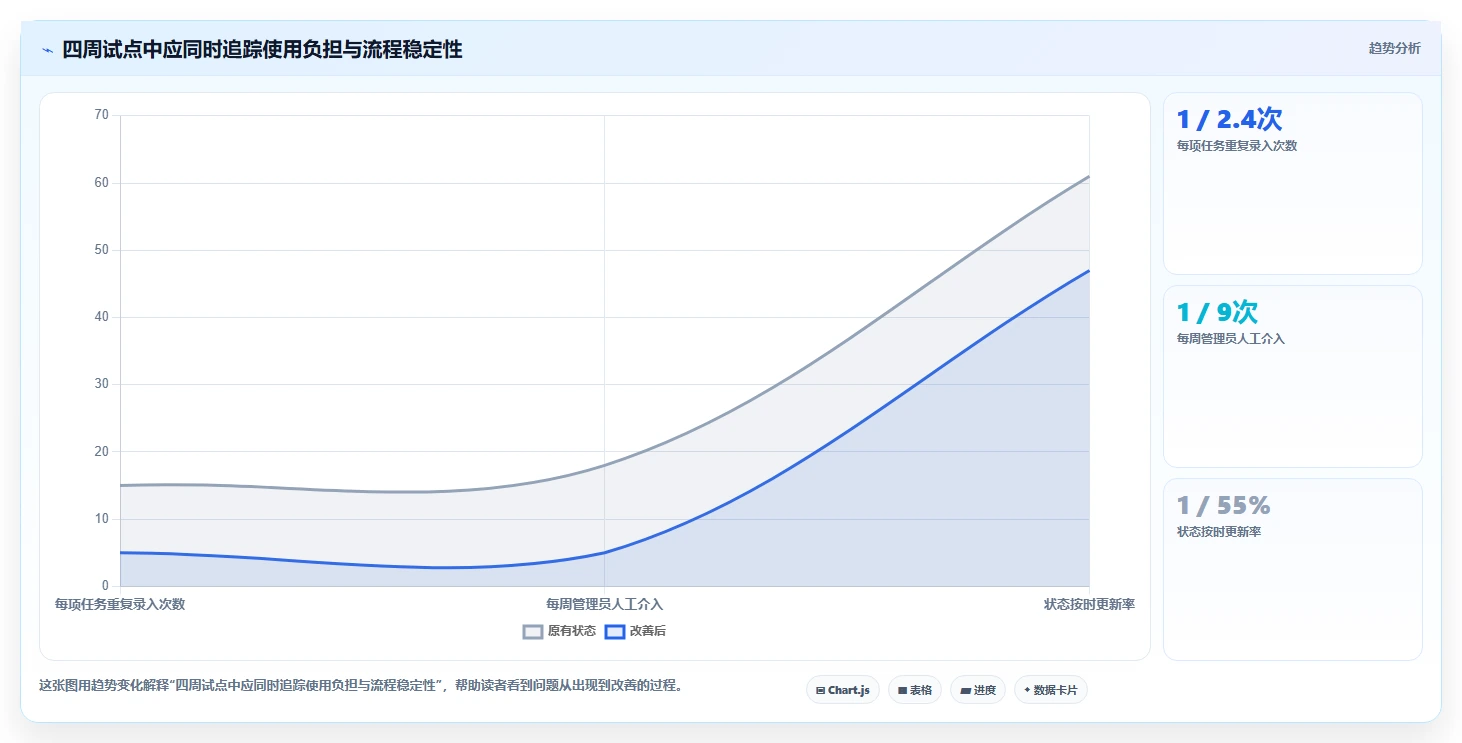Click the grey line point at 每周管理员人工介入
The height and width of the screenshot is (743, 1462).
[x=604, y=465]
